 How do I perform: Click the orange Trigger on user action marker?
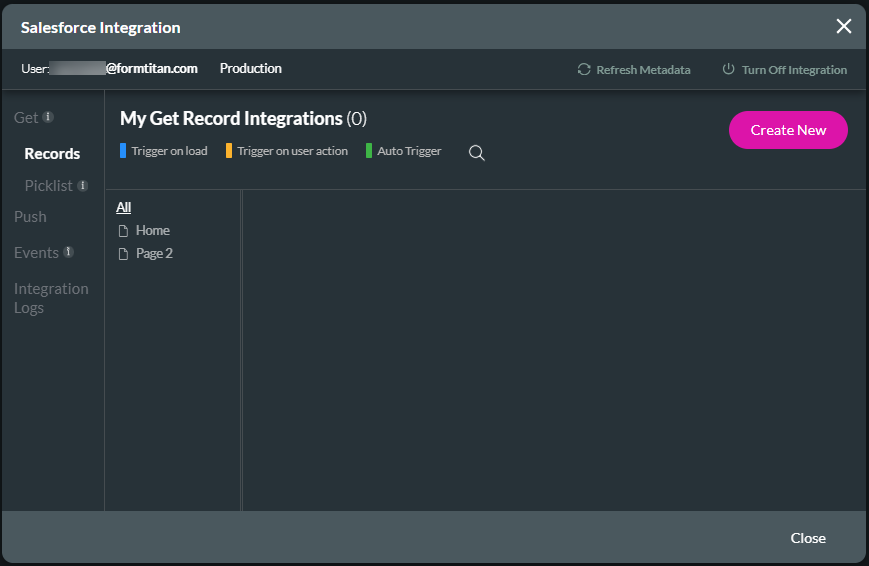click(229, 150)
